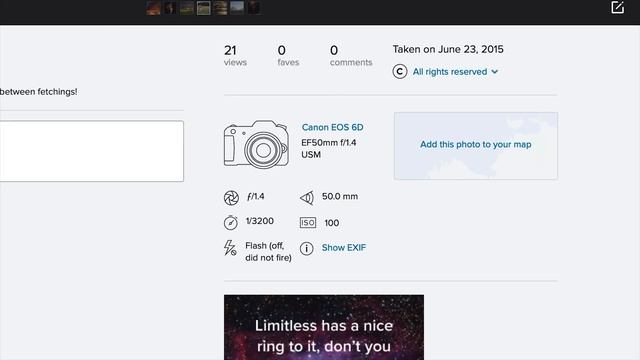Image resolution: width=640 pixels, height=360 pixels.
Task: Open the Limitless advertisement banner
Action: (x=324, y=327)
